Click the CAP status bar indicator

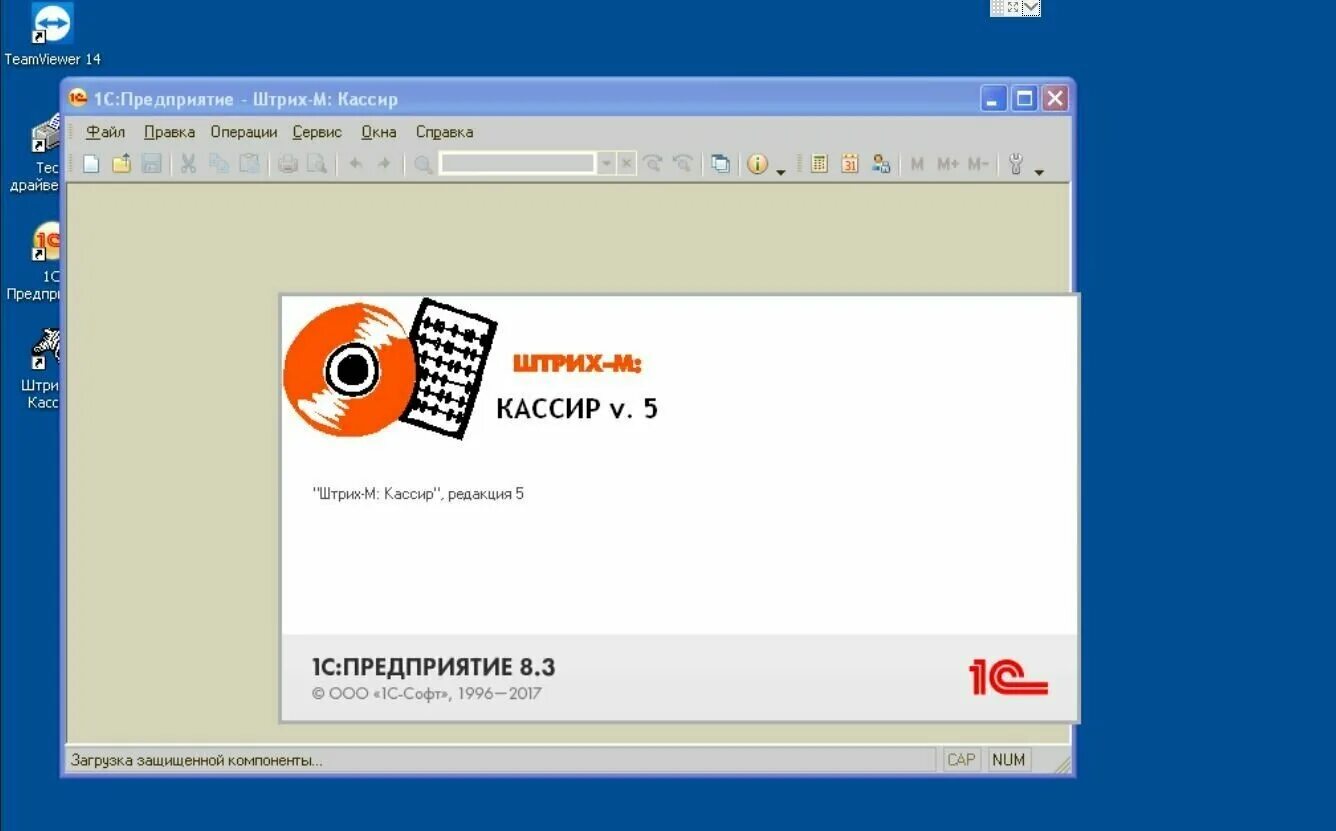click(x=961, y=760)
